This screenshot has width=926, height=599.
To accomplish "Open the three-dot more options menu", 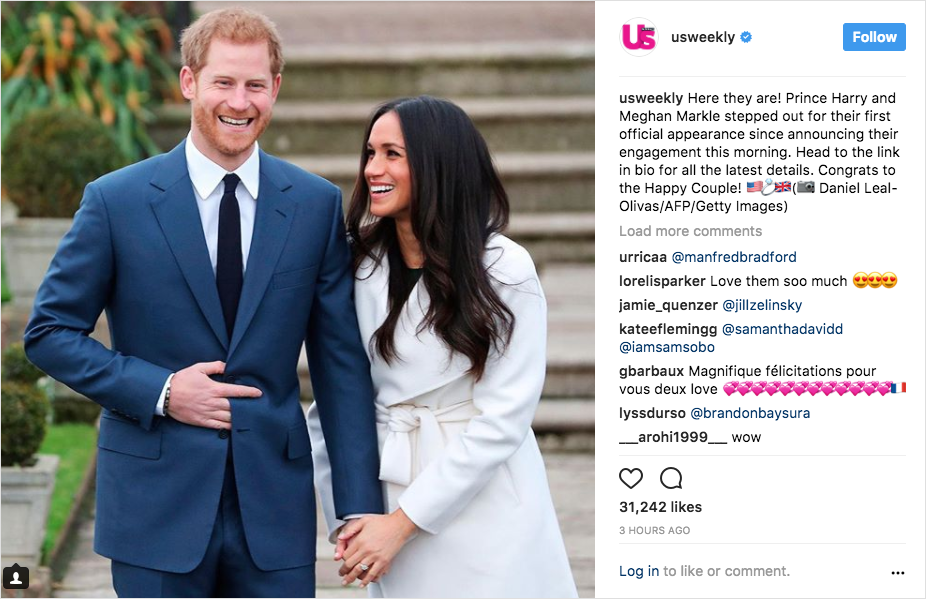I will tap(898, 572).
